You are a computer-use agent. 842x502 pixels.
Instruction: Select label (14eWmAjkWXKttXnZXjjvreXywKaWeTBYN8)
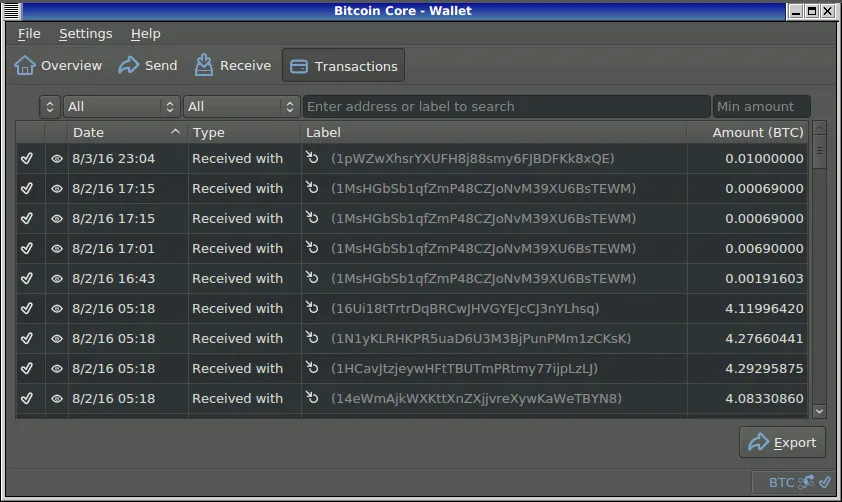(x=476, y=398)
